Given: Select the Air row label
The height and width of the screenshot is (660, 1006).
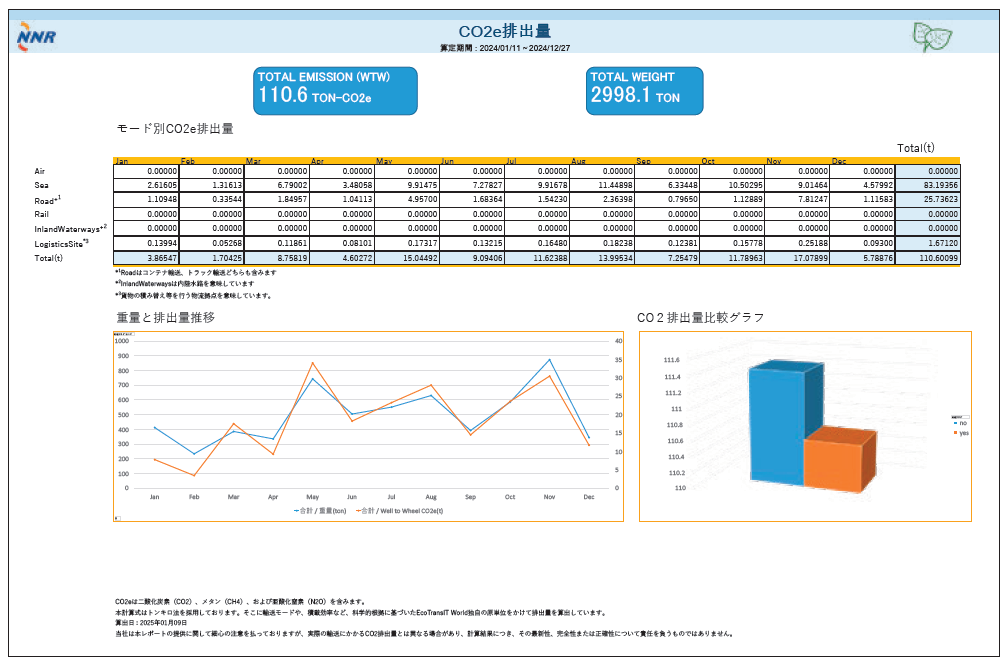Looking at the screenshot, I should click(40, 171).
